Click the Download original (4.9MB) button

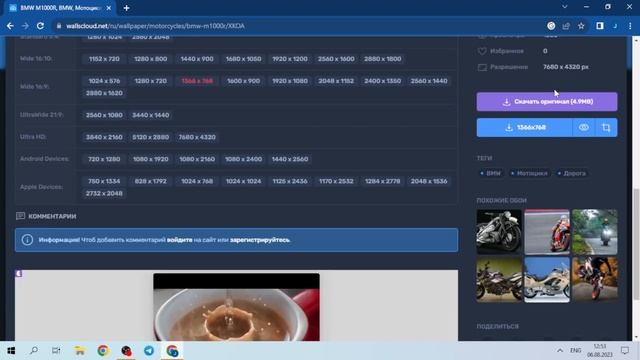point(547,101)
